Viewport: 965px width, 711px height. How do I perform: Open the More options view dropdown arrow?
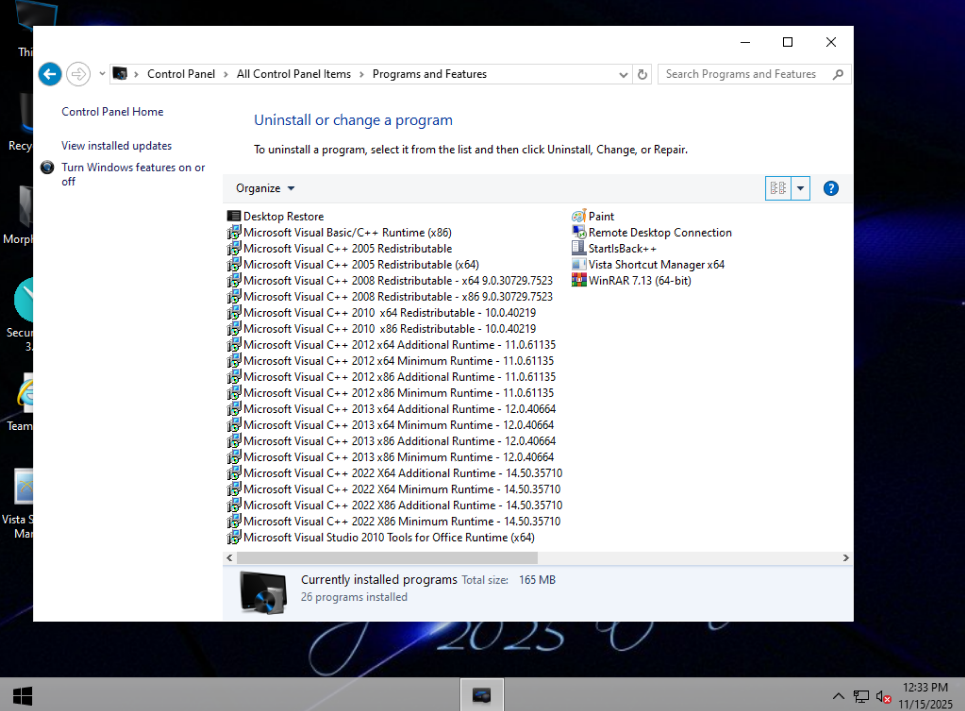click(x=800, y=188)
